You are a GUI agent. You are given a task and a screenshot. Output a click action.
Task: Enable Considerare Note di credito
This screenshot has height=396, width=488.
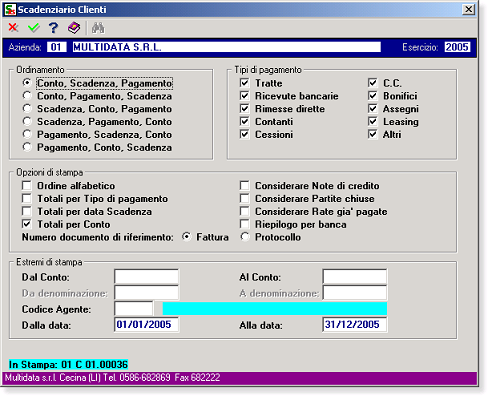click(245, 185)
